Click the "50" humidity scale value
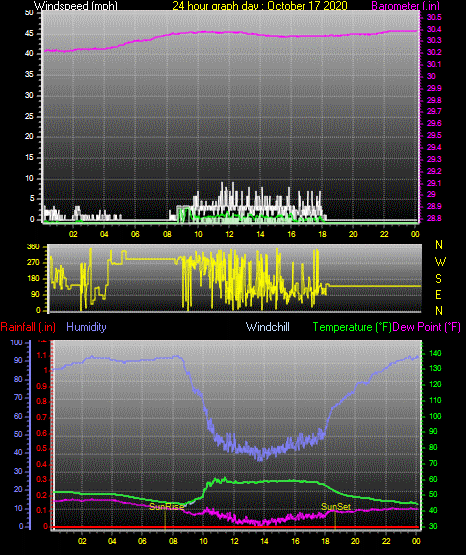The image size is (466, 555). coord(18,434)
